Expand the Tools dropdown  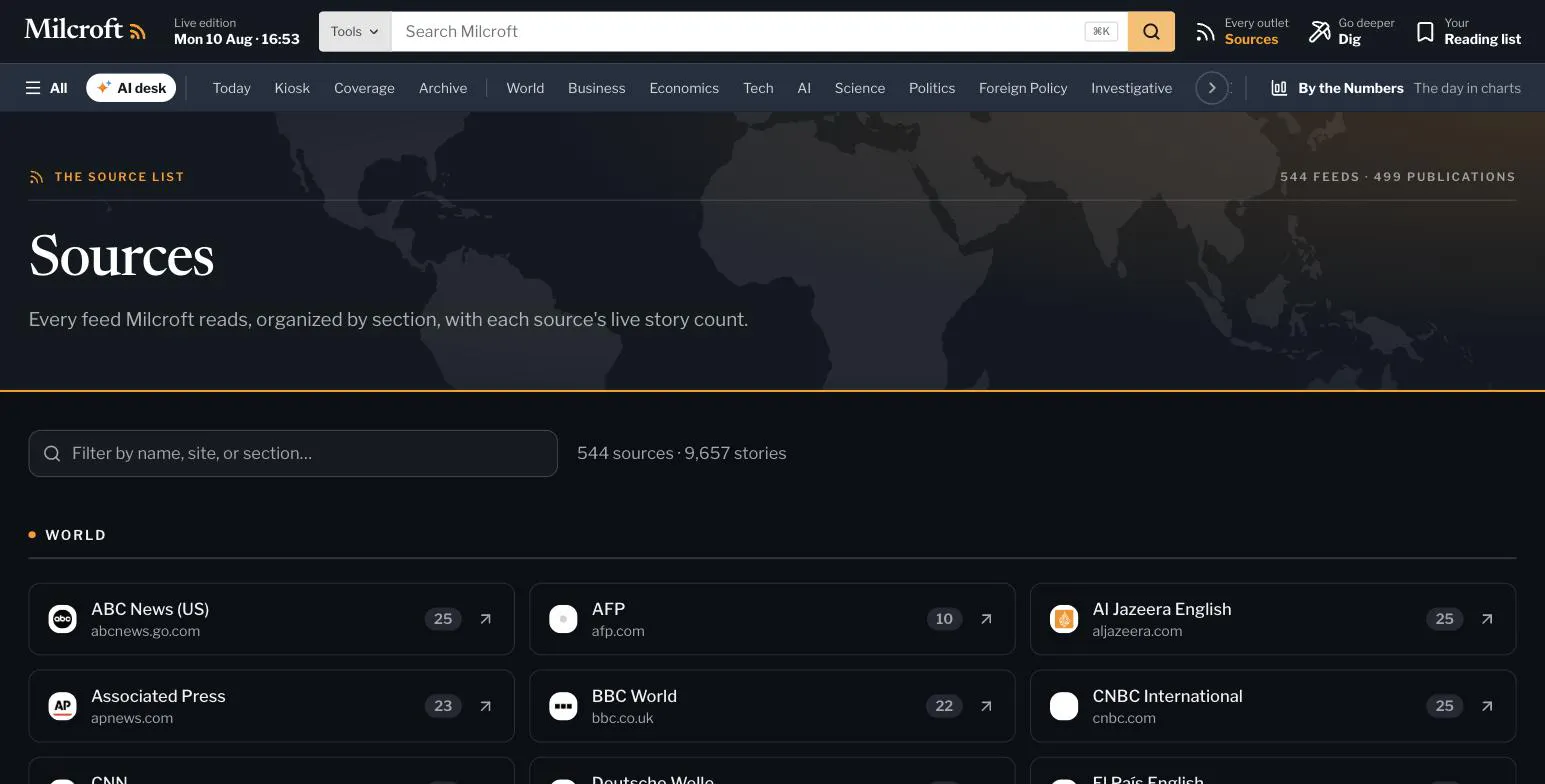355,31
